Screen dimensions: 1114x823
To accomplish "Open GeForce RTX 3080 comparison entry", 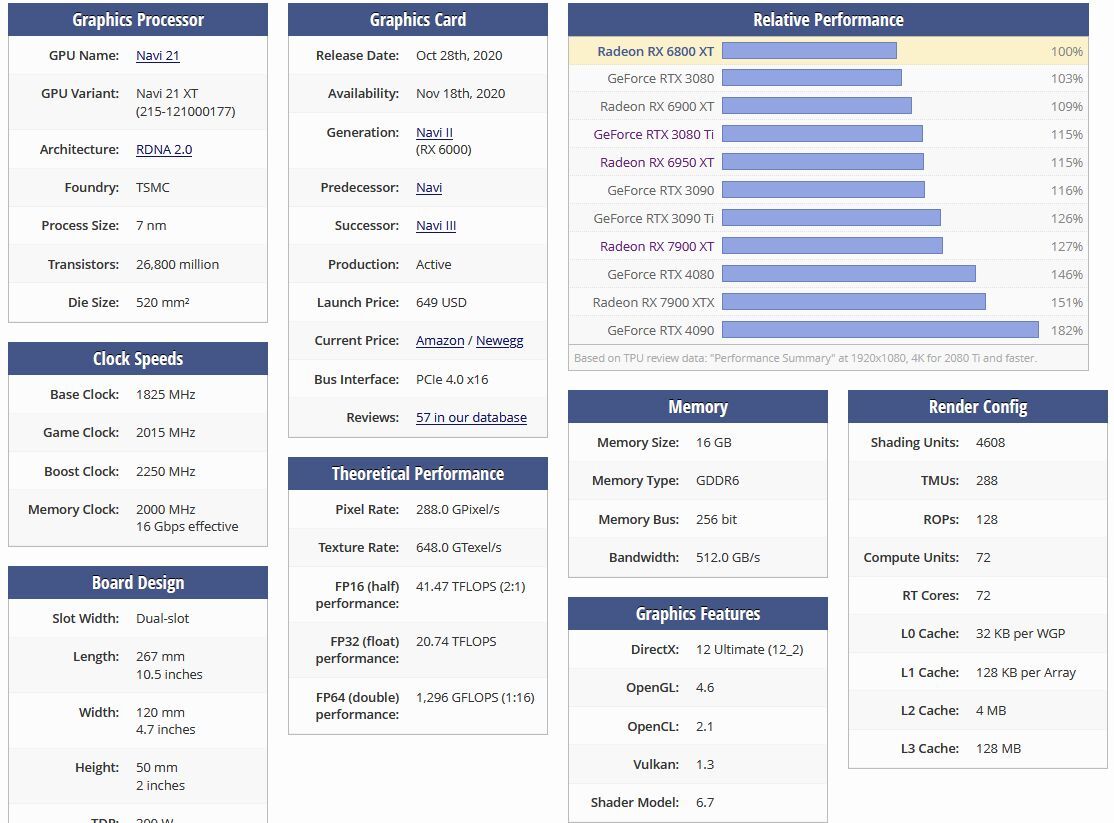I will [x=661, y=78].
